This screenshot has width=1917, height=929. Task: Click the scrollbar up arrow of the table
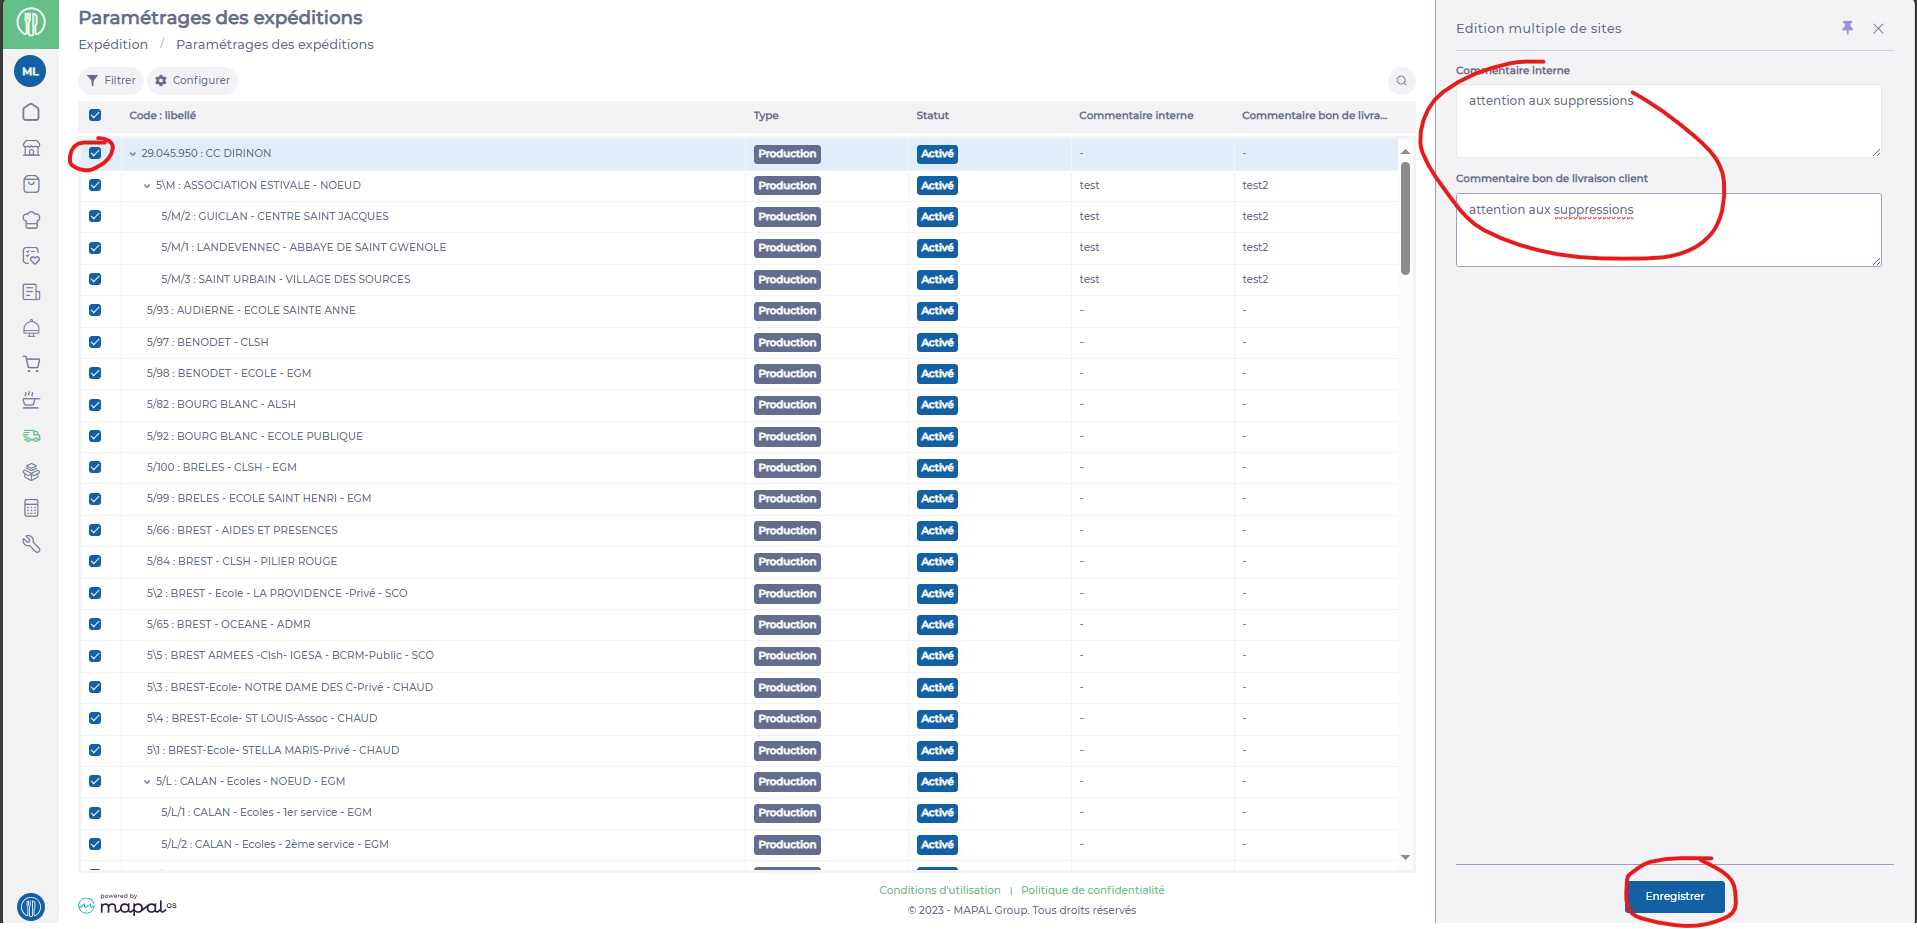coord(1405,151)
